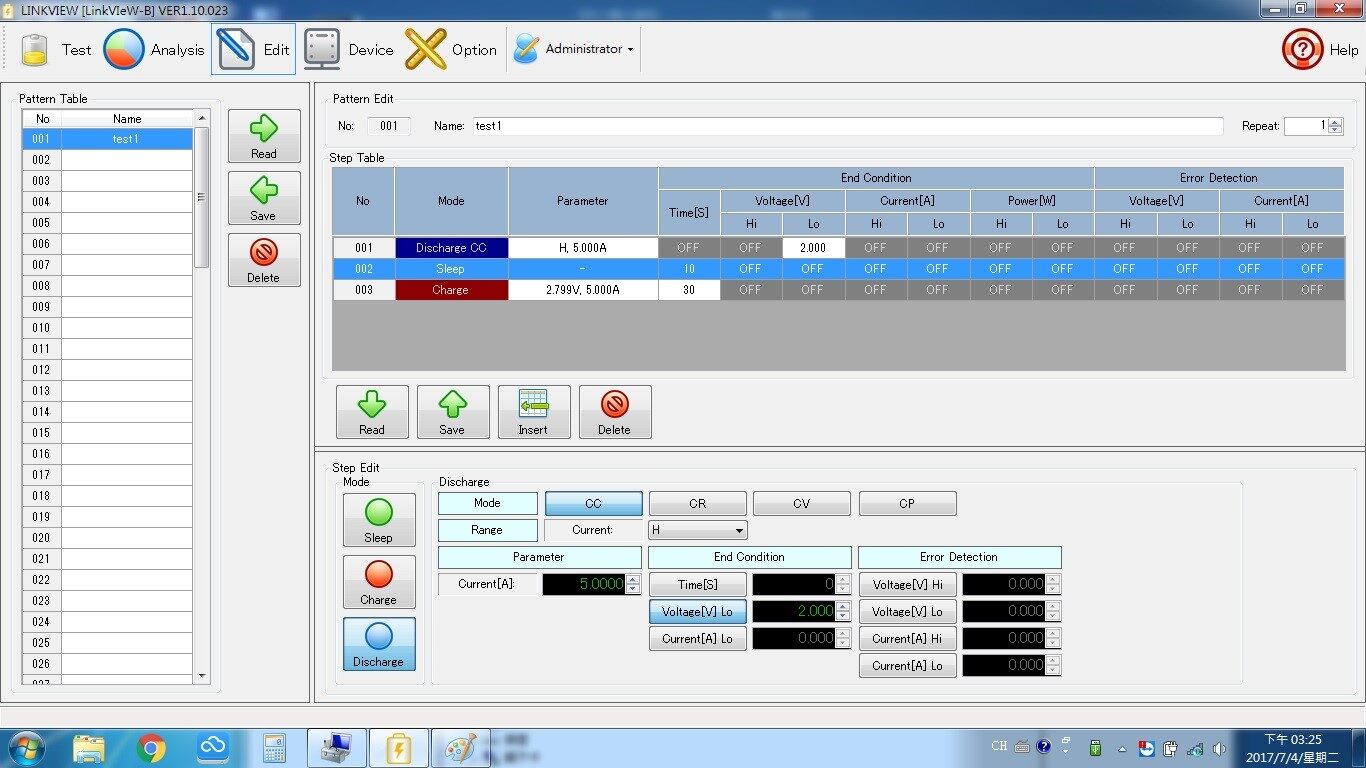
Task: Click Delete button in Pattern Table panel
Action: (x=263, y=260)
